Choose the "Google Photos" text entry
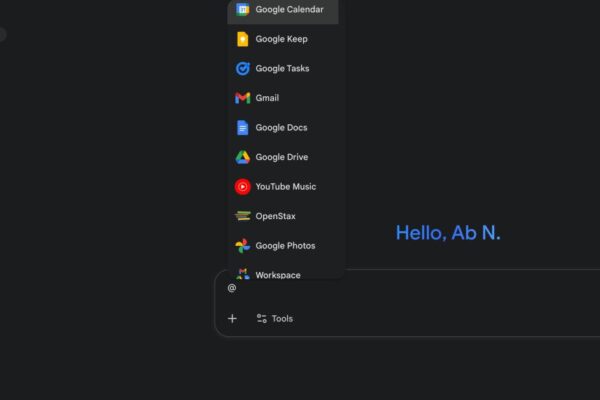Screen dimensions: 600x400 [x=285, y=246]
